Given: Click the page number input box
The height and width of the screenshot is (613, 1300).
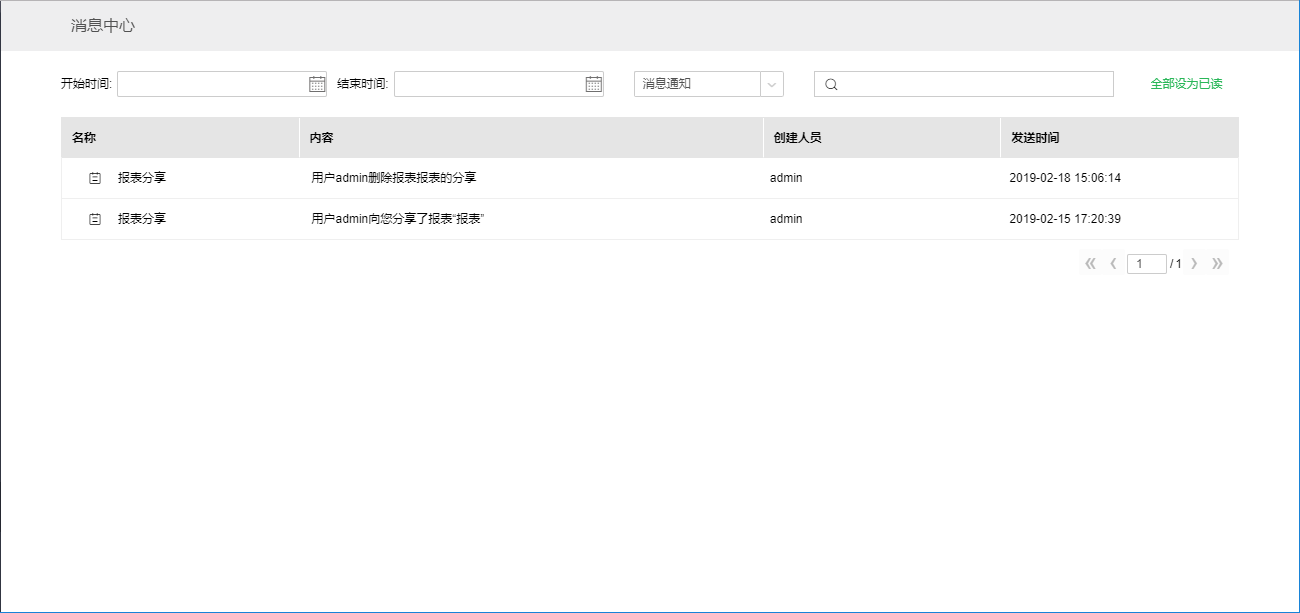Looking at the screenshot, I should pos(1148,262).
